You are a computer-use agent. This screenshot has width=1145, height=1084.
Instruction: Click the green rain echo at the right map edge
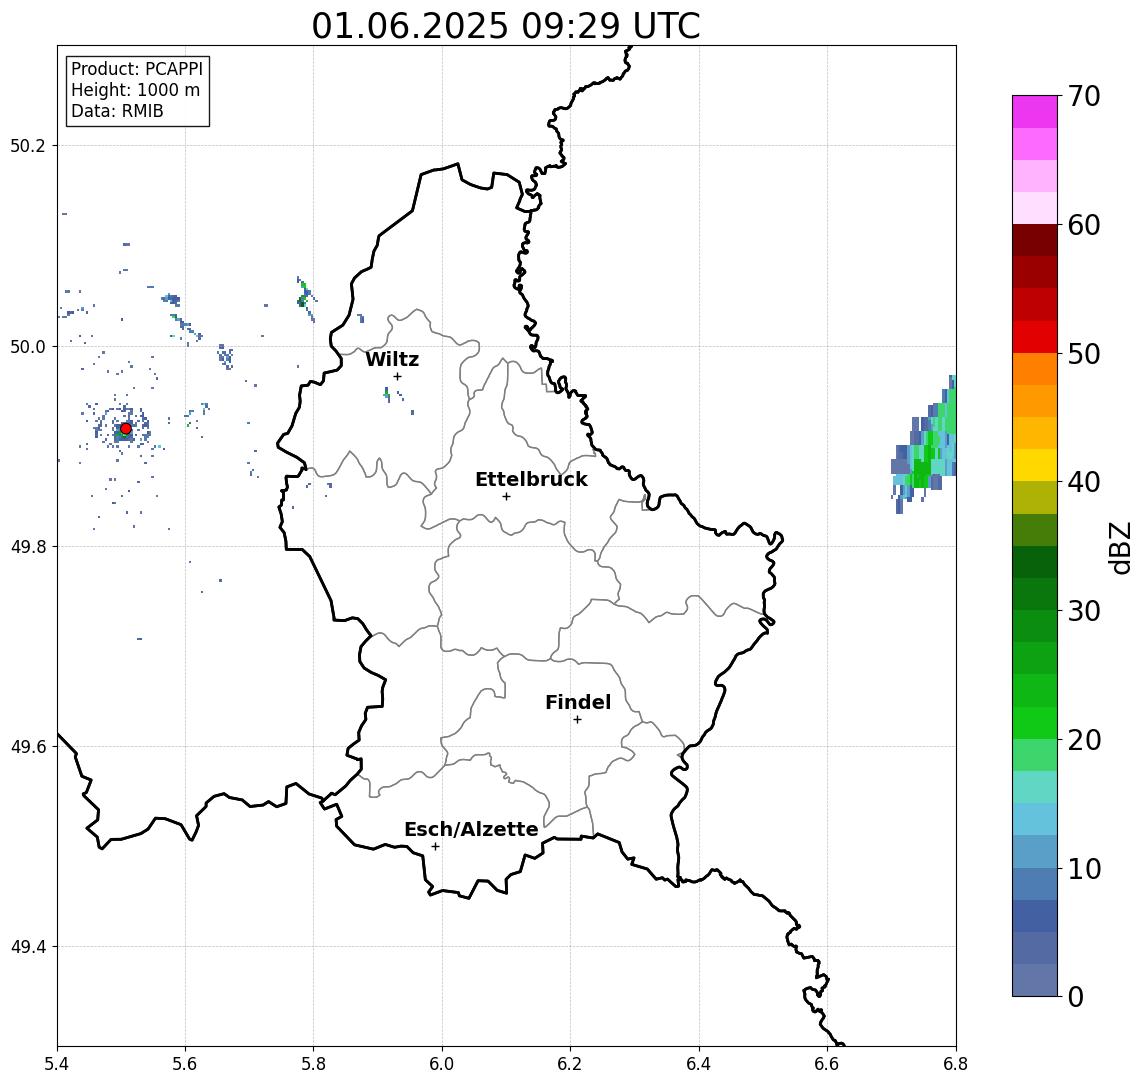pos(926,443)
